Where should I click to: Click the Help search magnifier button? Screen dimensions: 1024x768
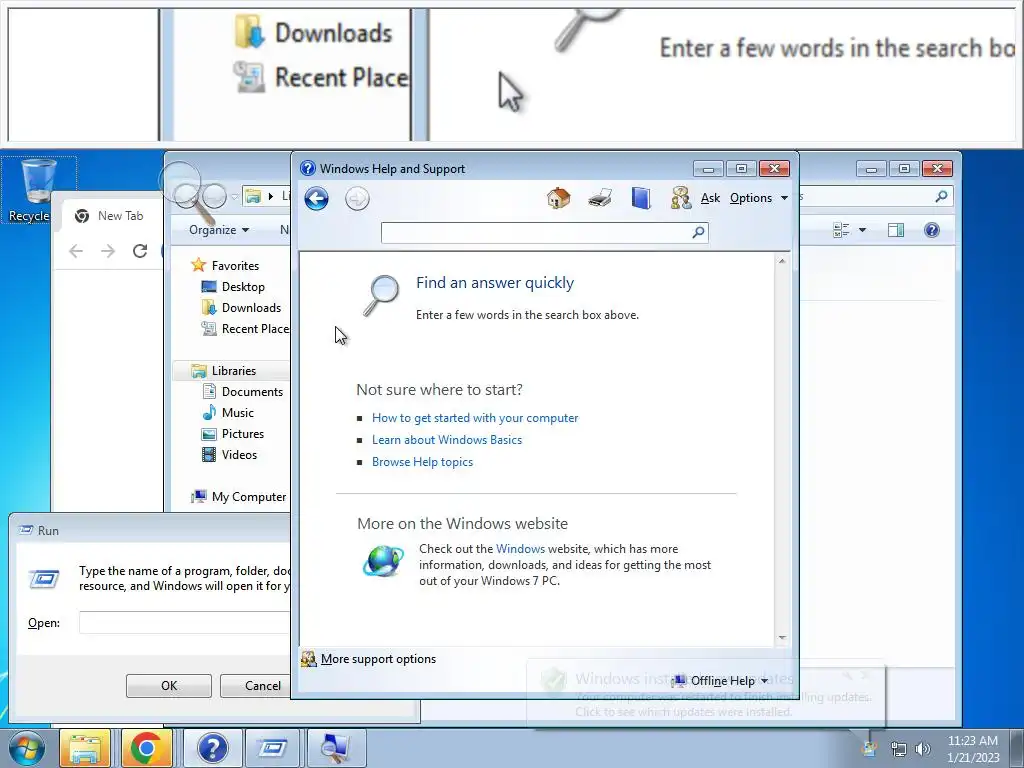698,232
